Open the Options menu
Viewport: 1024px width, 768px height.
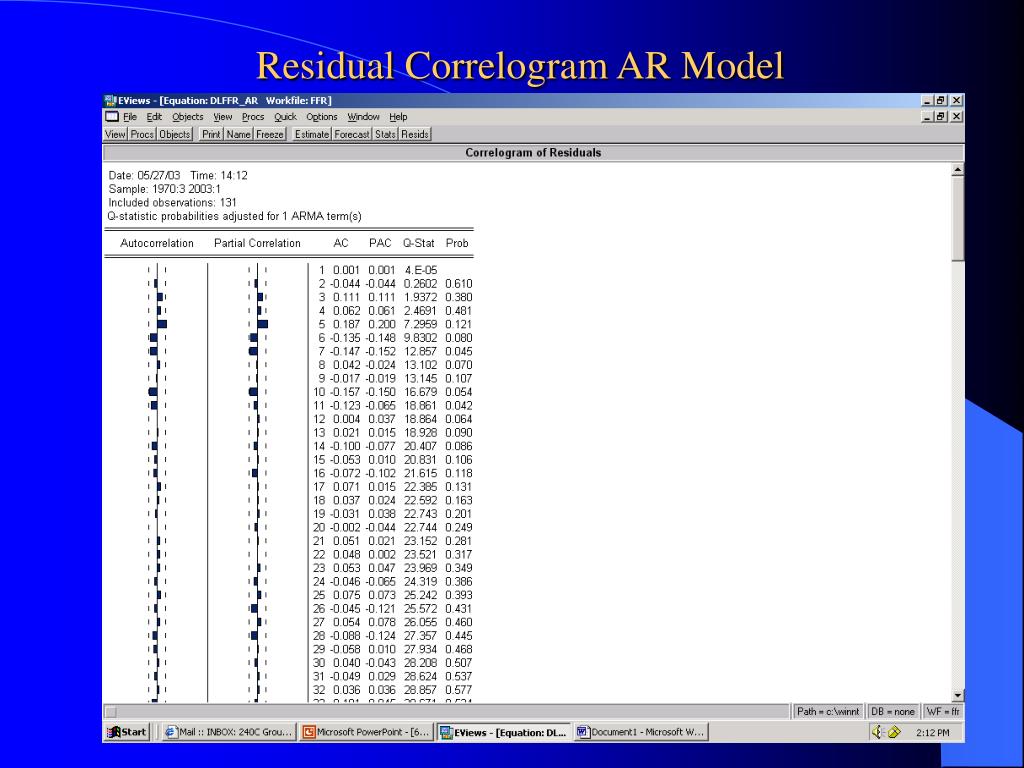[321, 117]
